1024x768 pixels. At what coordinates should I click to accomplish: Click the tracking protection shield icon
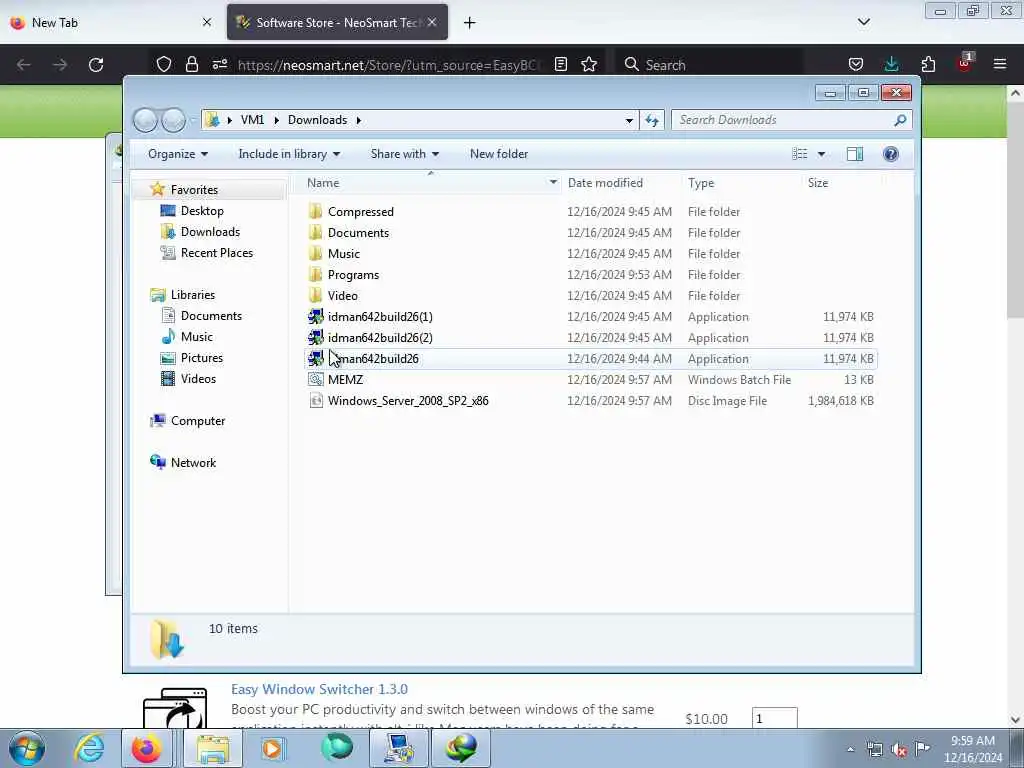(x=164, y=64)
